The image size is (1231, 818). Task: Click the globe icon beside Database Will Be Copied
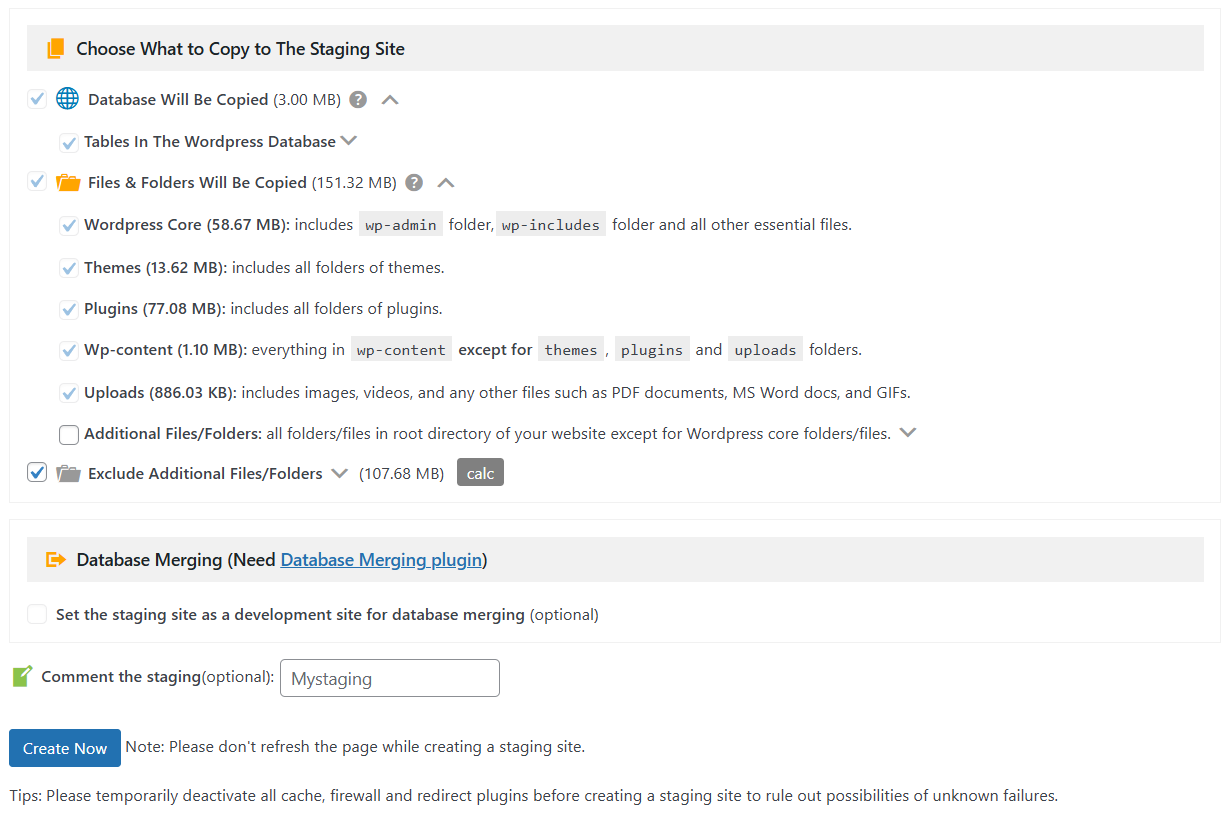click(x=67, y=99)
